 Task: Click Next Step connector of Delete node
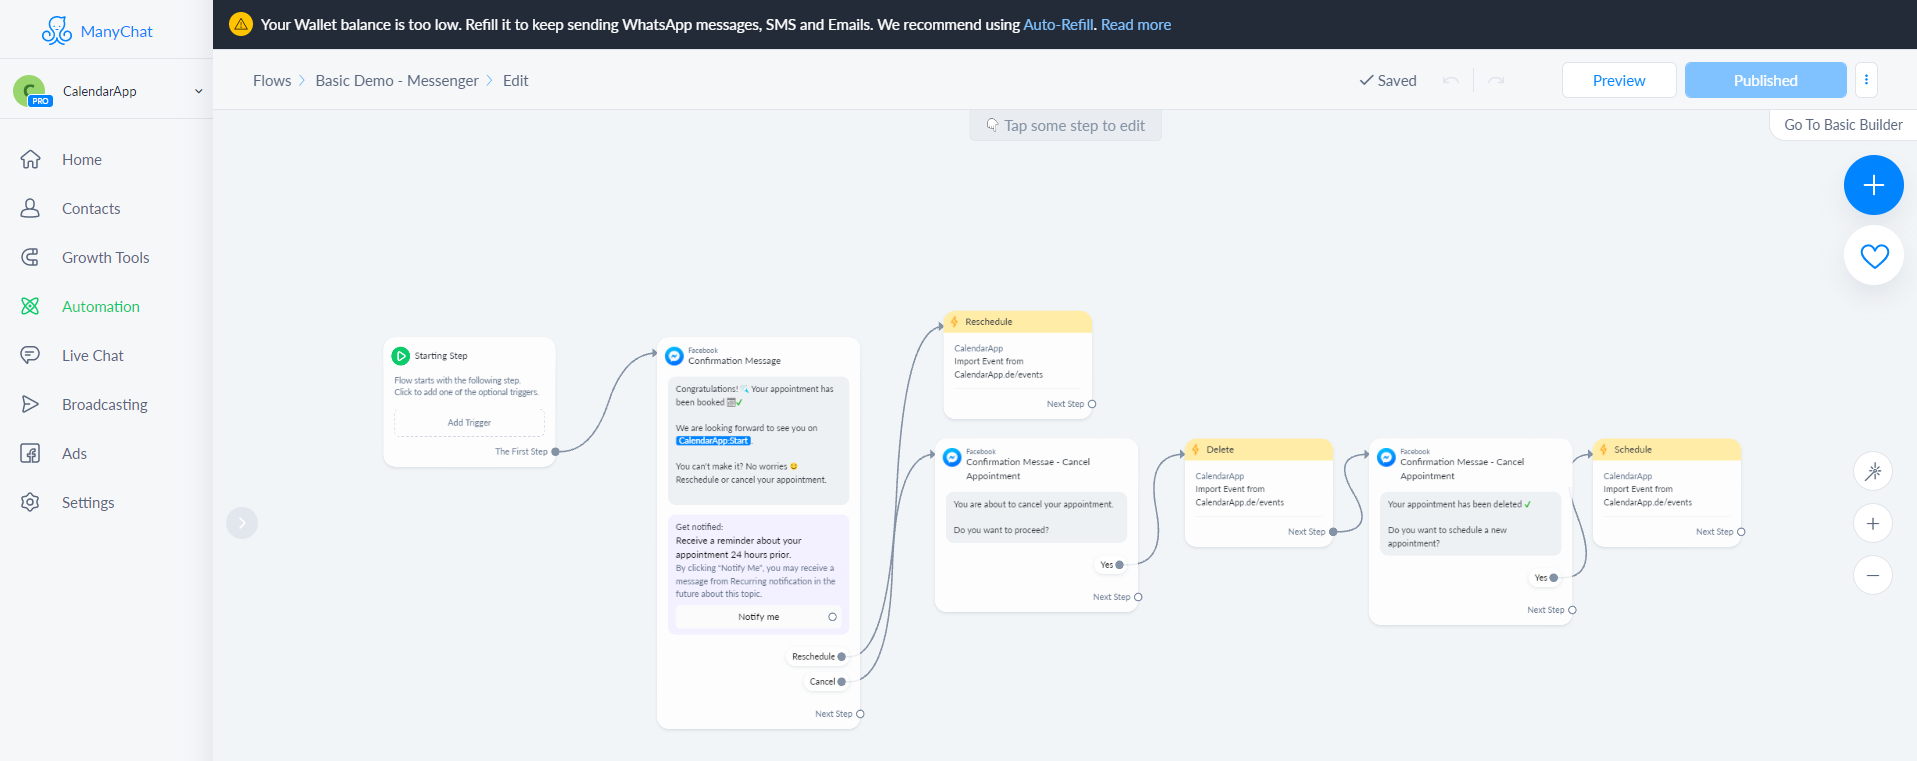(x=1333, y=532)
